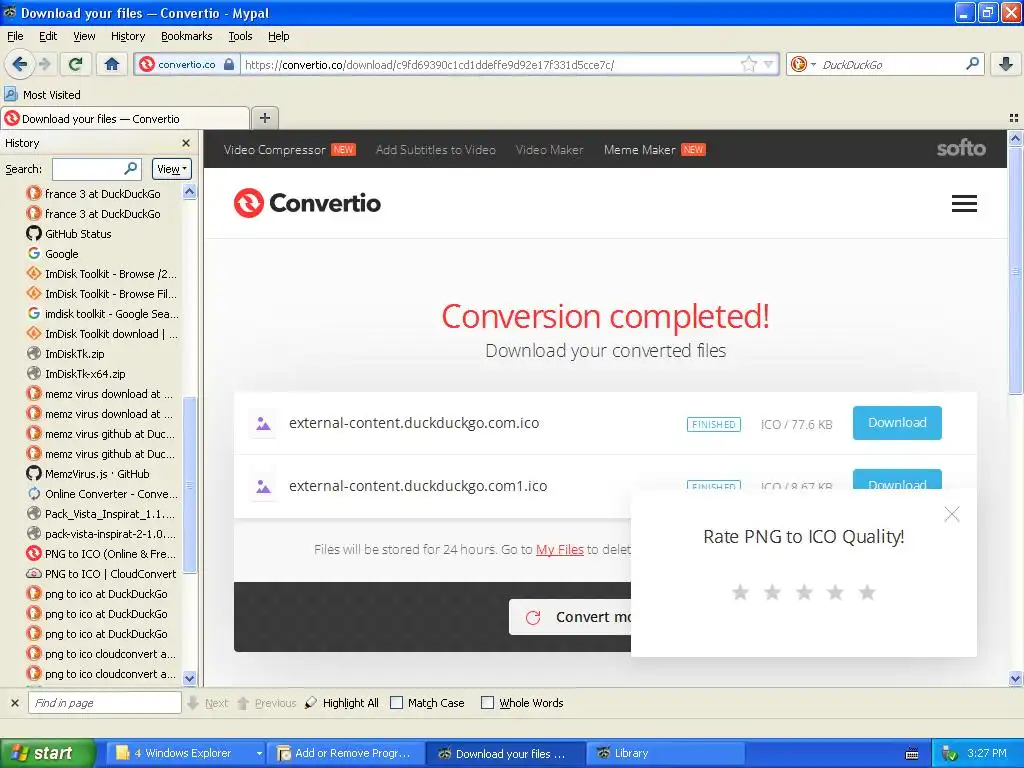Screen dimensions: 1024x768
Task: Open the Bookmarks menu
Action: pyautogui.click(x=186, y=36)
